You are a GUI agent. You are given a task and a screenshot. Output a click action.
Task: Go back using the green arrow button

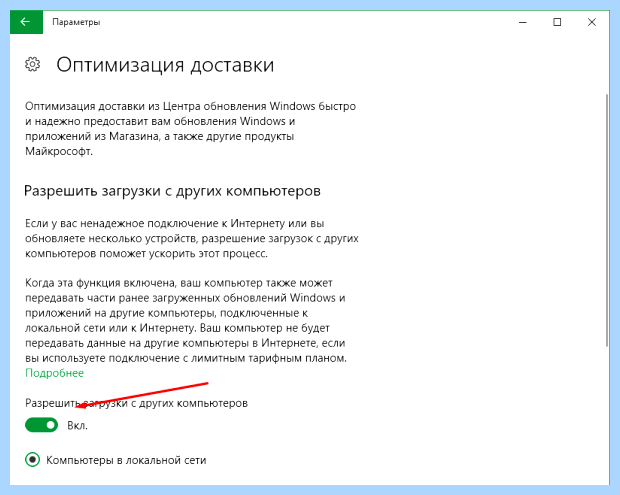pyautogui.click(x=26, y=22)
